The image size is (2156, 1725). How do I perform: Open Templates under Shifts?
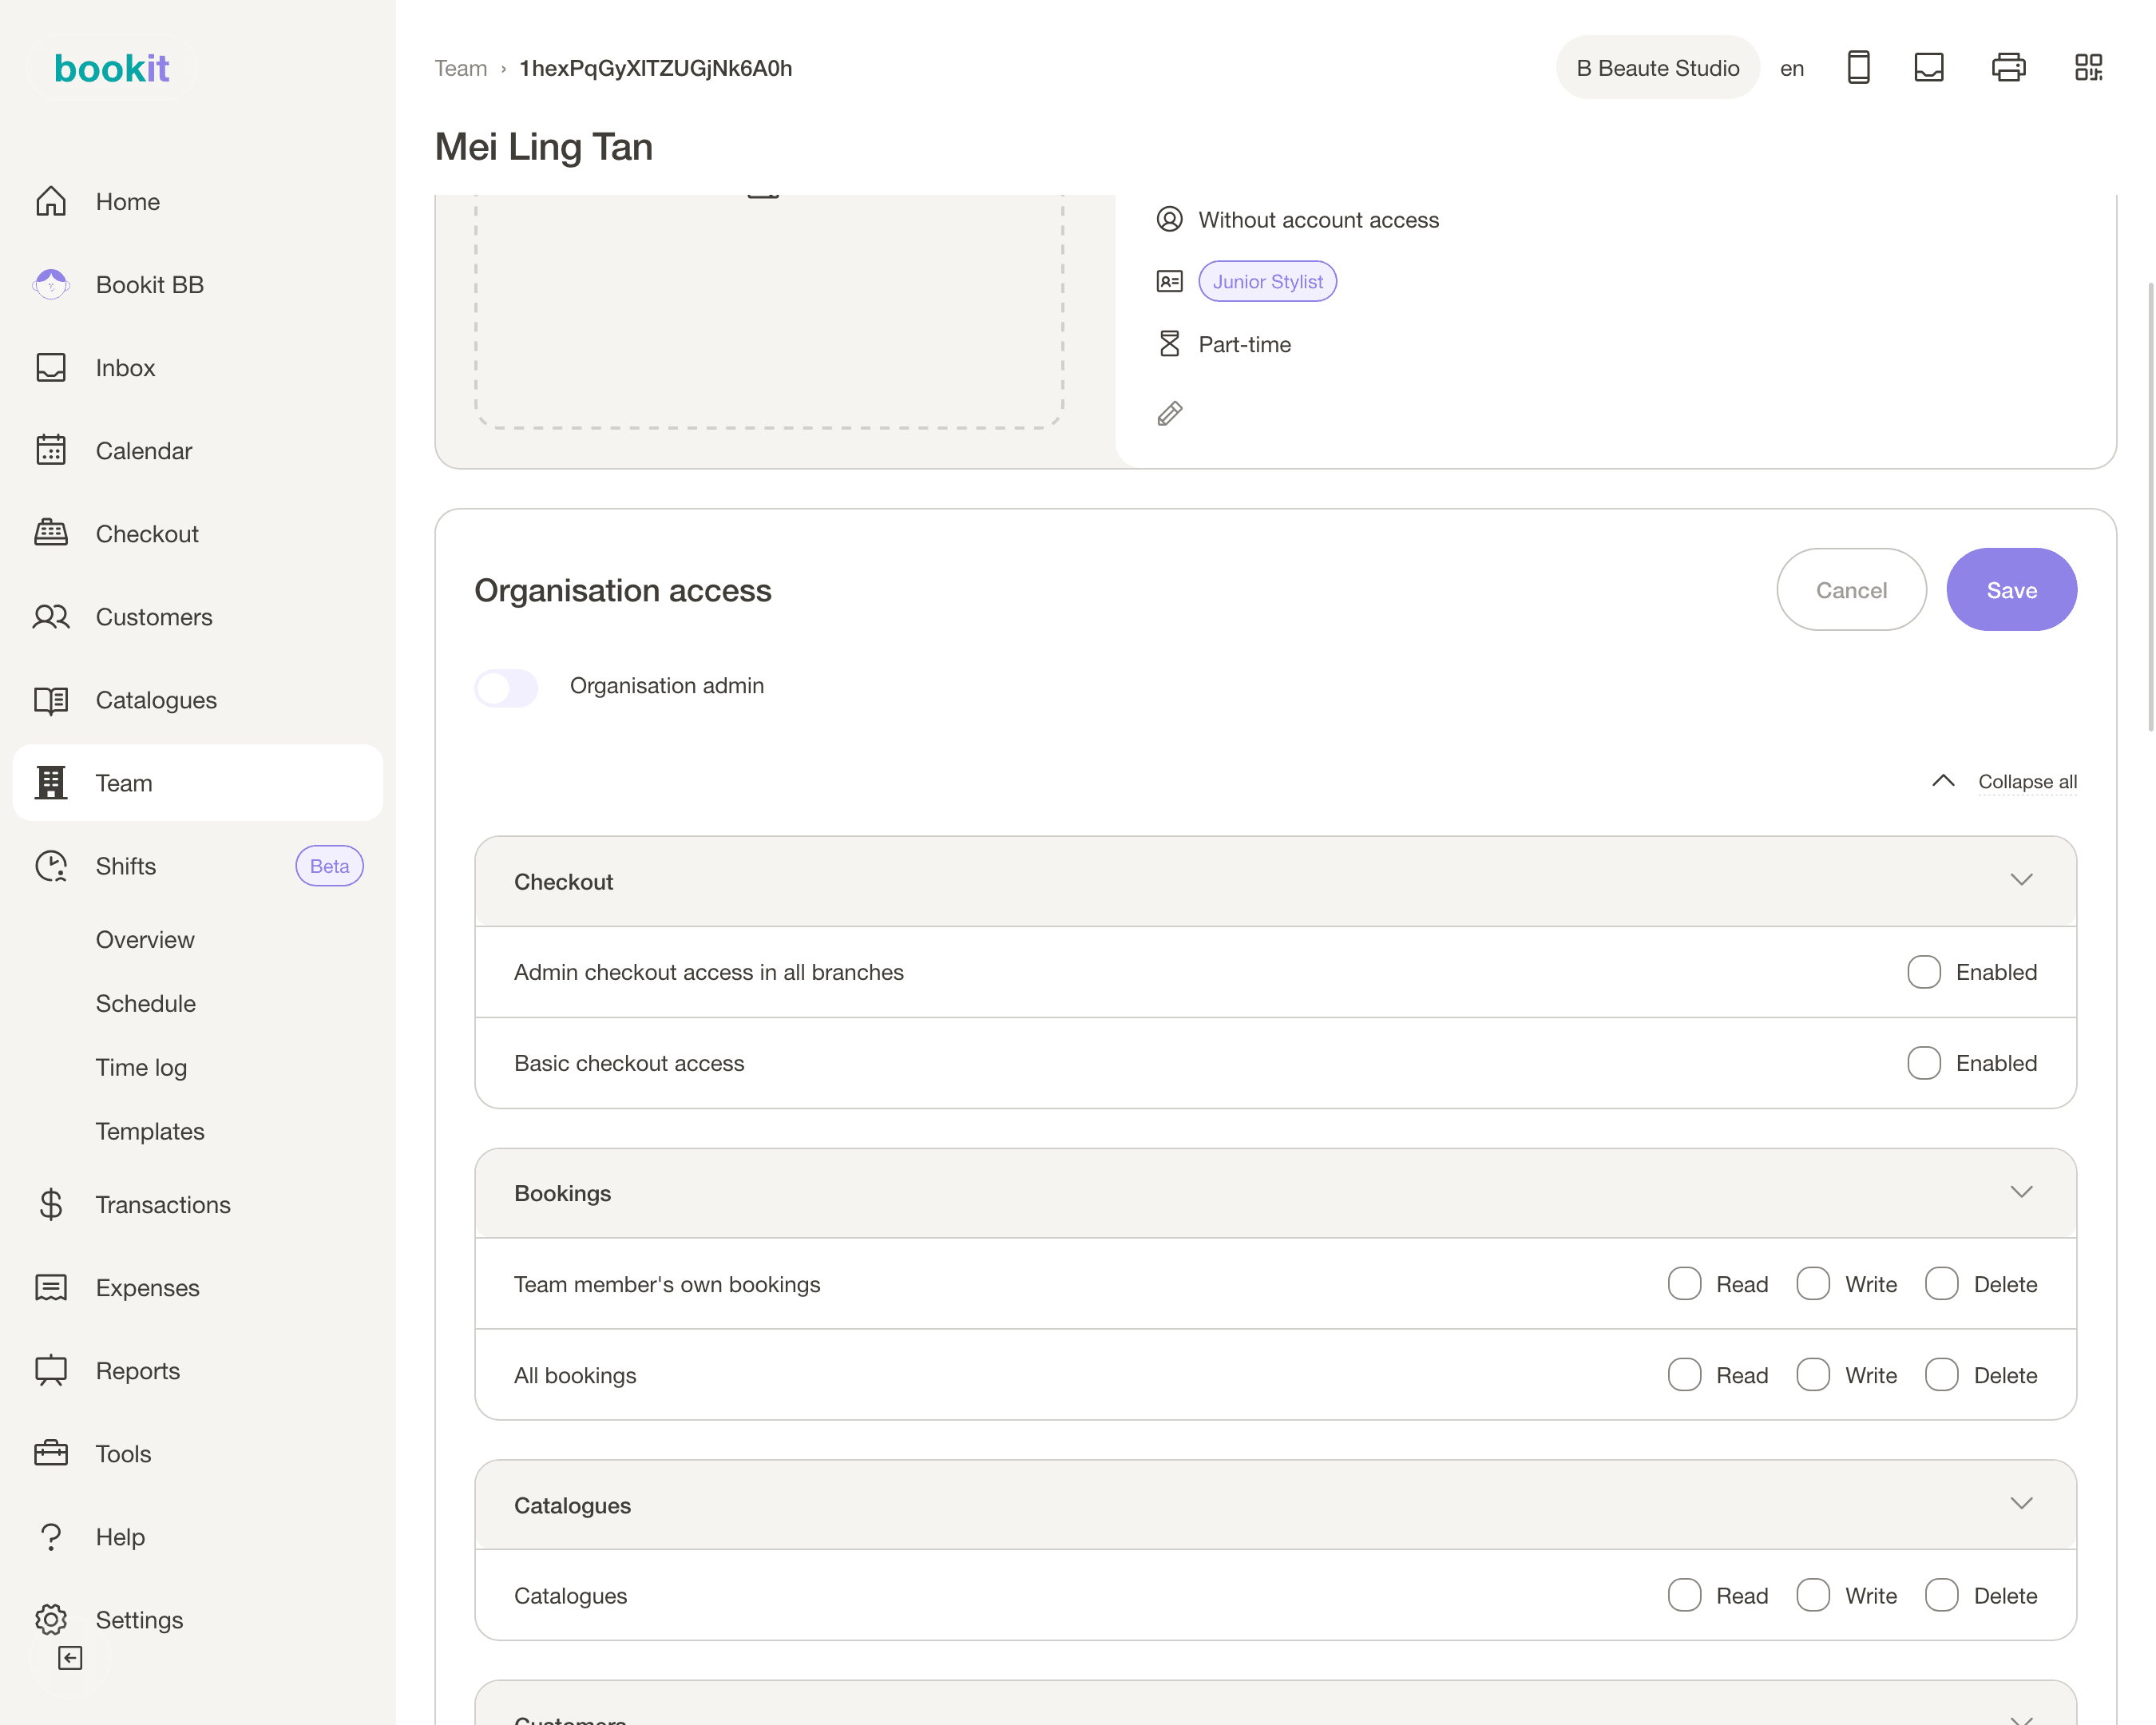(x=150, y=1131)
